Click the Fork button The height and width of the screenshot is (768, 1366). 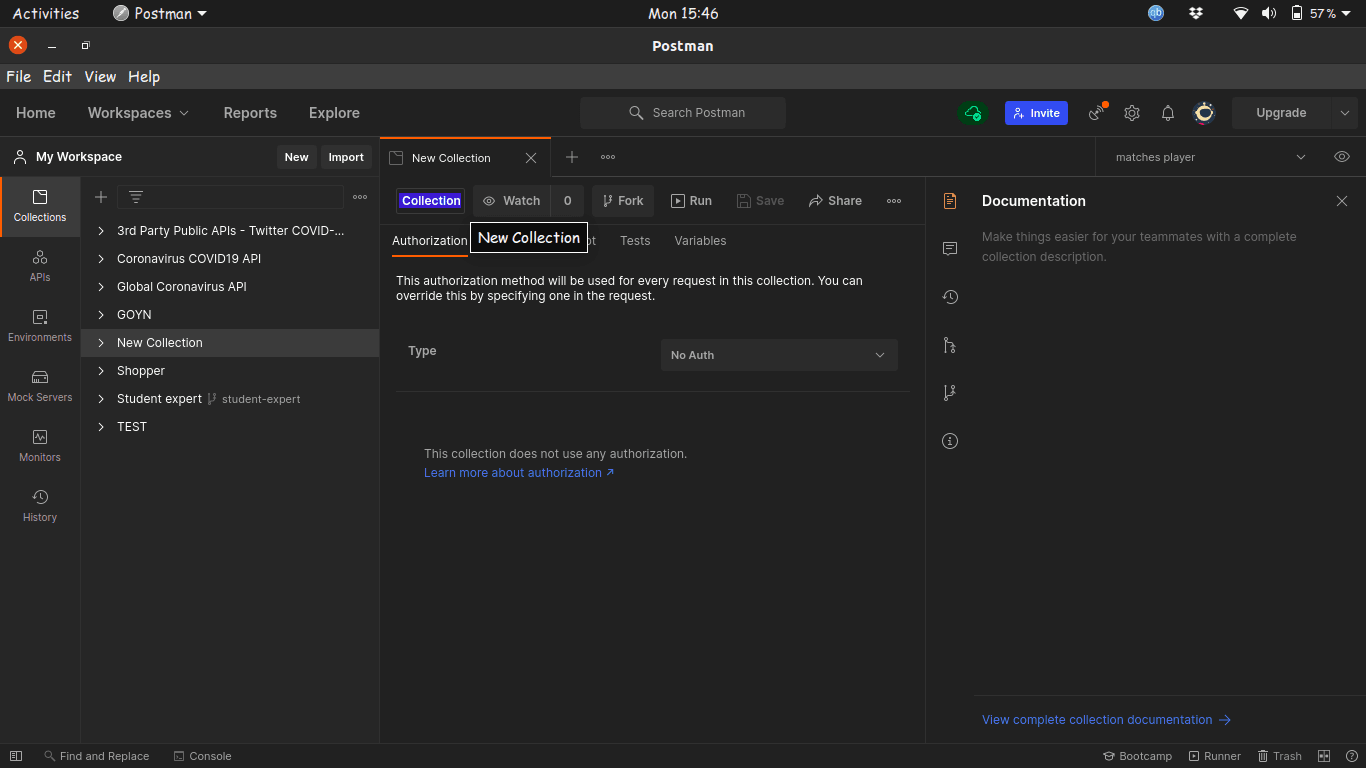click(x=623, y=201)
